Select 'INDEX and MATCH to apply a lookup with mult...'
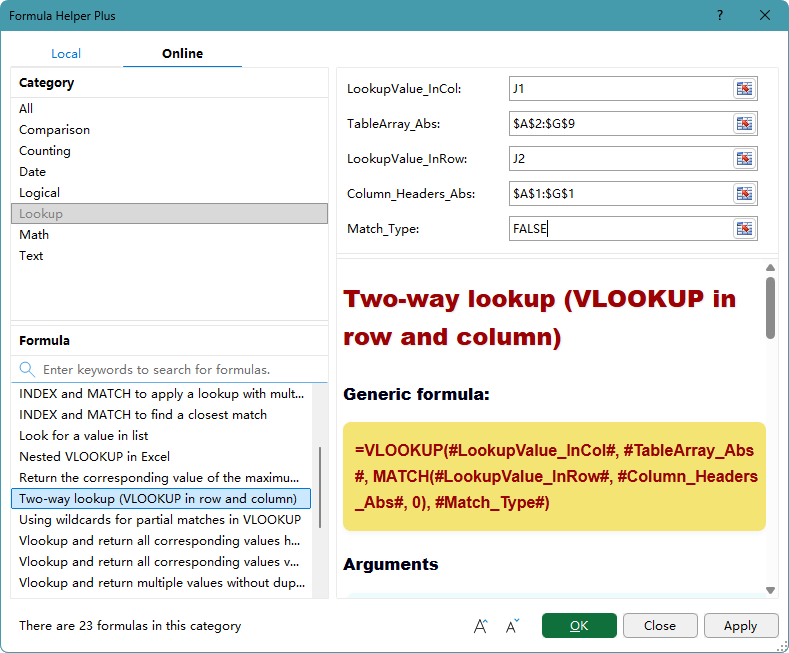789x653 pixels. [161, 394]
